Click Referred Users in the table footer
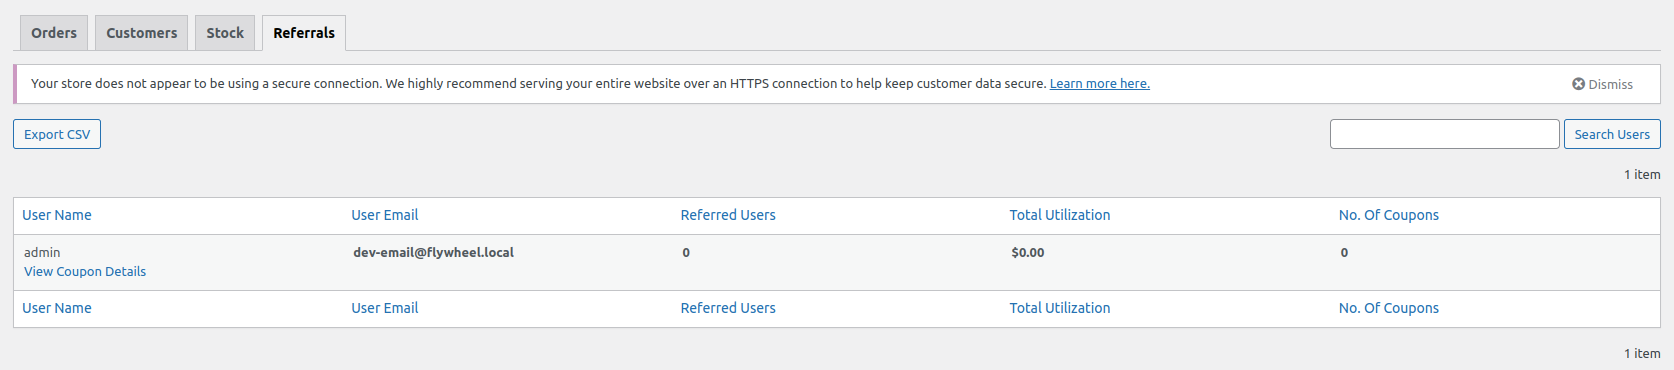This screenshot has width=1674, height=370. (x=728, y=308)
